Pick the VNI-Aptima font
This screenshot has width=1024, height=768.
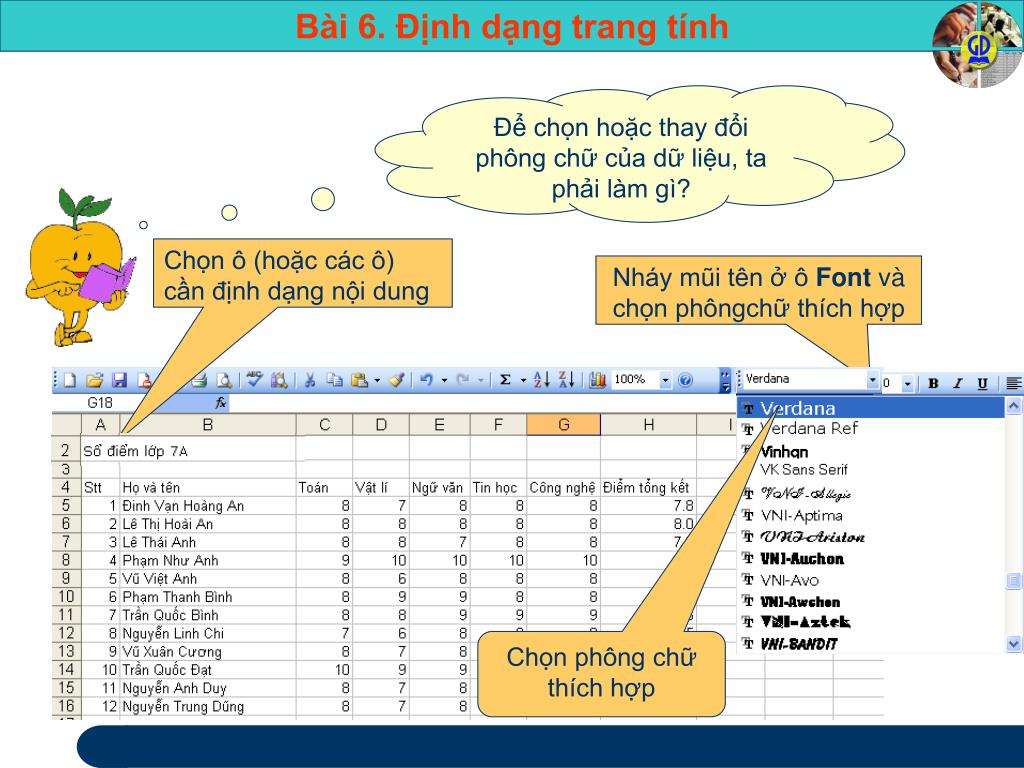[871, 516]
